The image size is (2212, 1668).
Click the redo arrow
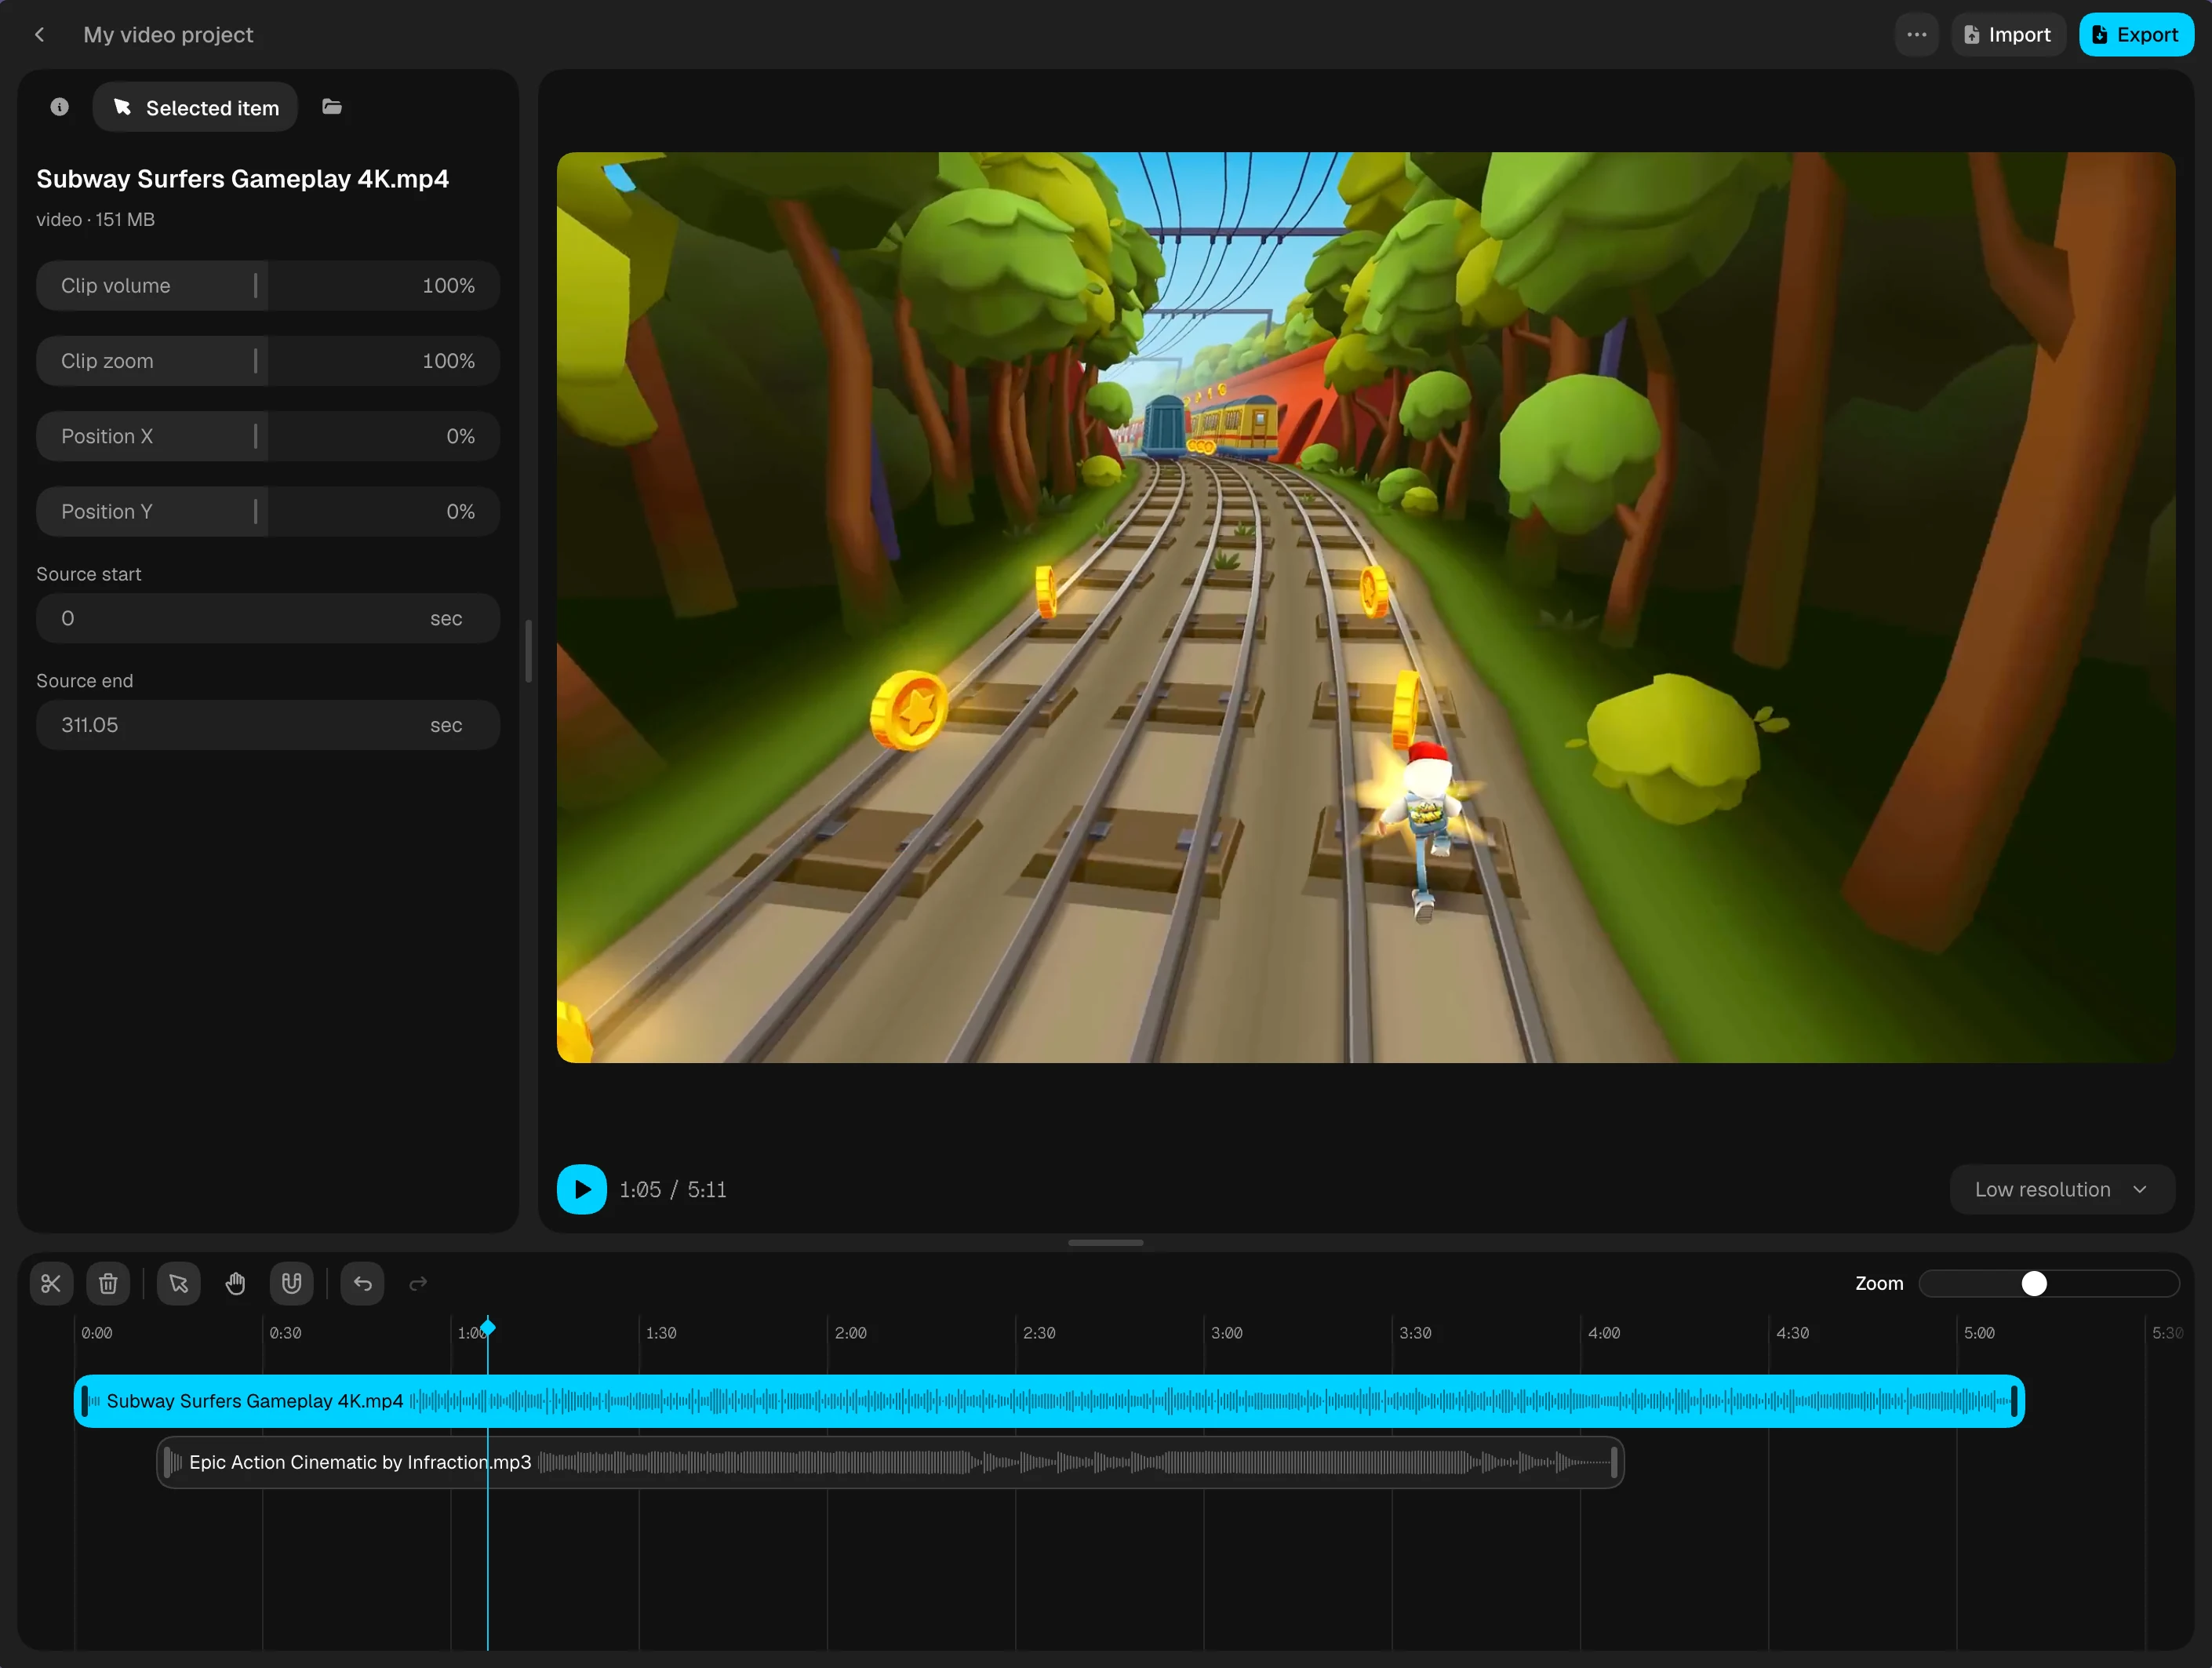click(x=419, y=1283)
